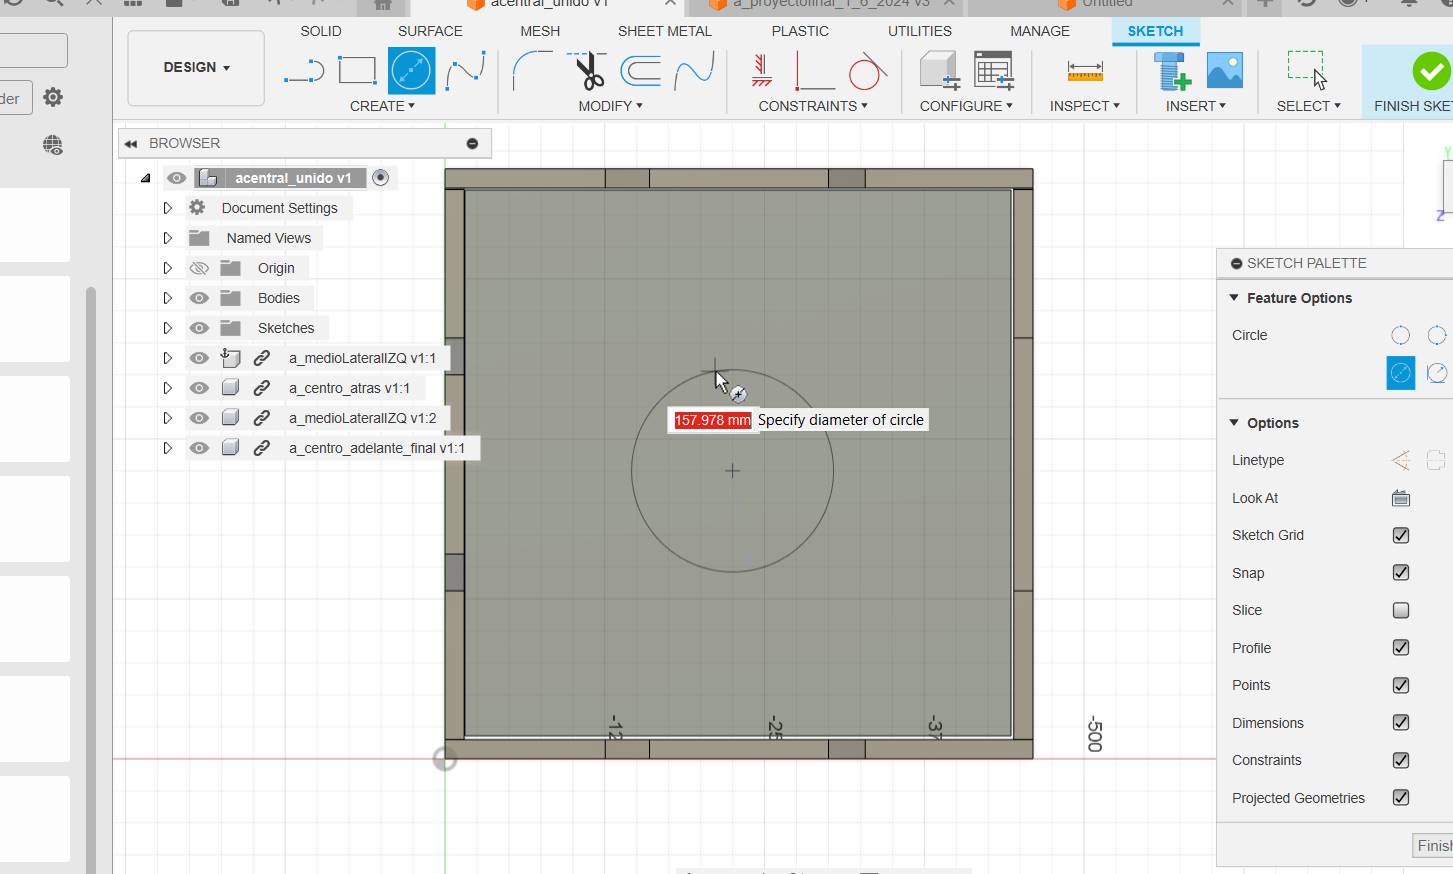Click the active 2-Point Circle tool
Image resolution: width=1453 pixels, height=874 pixels.
tap(411, 71)
